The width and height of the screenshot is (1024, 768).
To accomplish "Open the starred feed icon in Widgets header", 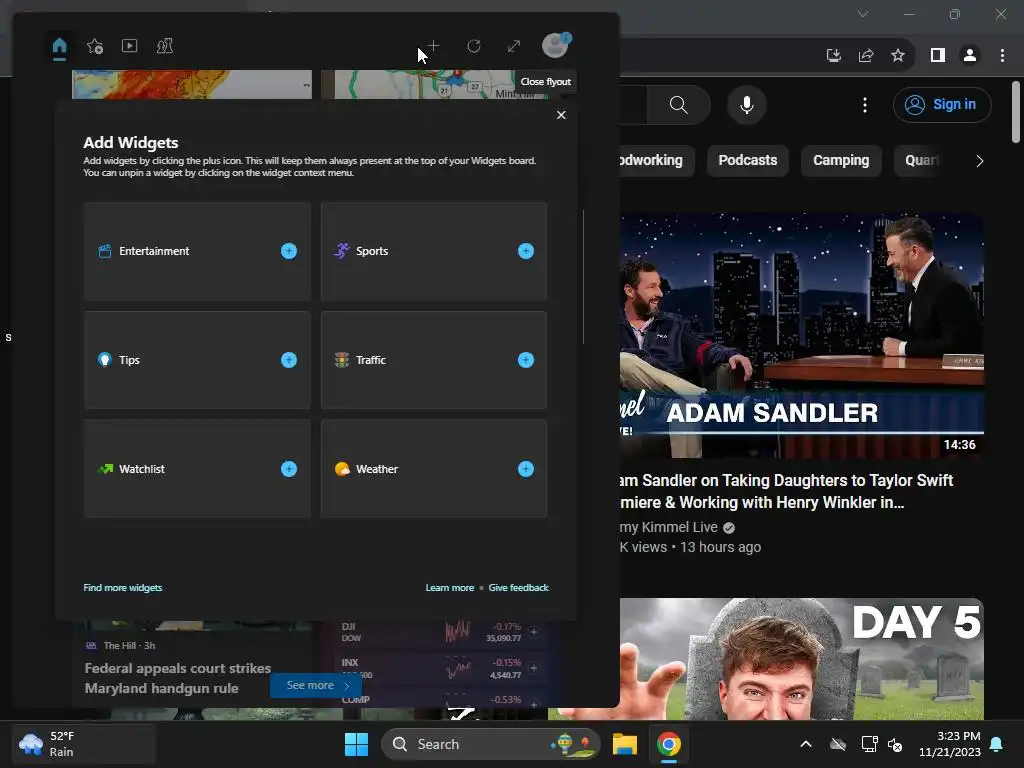I will tap(95, 46).
